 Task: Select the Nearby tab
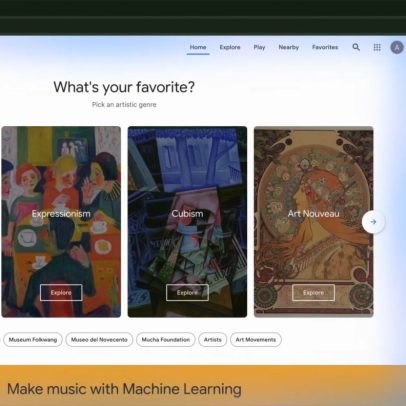pyautogui.click(x=289, y=47)
